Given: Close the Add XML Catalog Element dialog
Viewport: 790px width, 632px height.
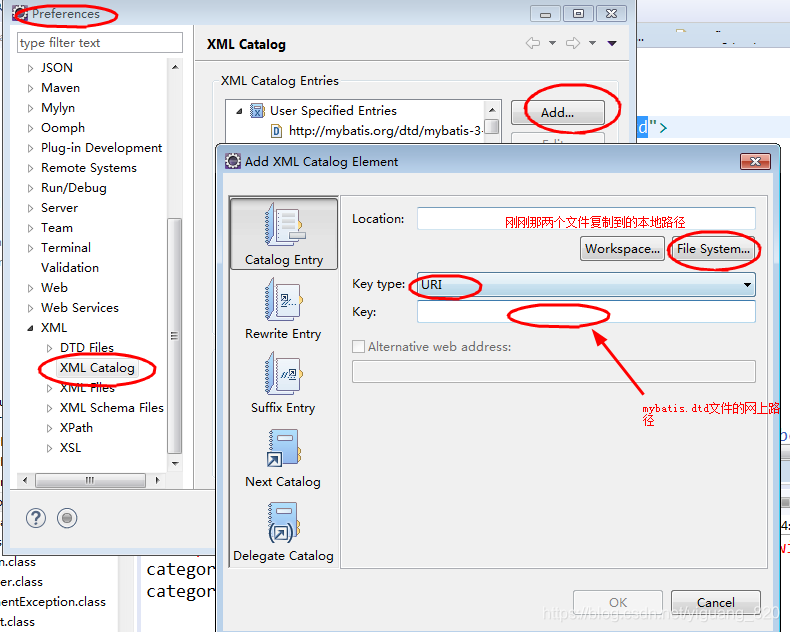Looking at the screenshot, I should click(x=755, y=161).
